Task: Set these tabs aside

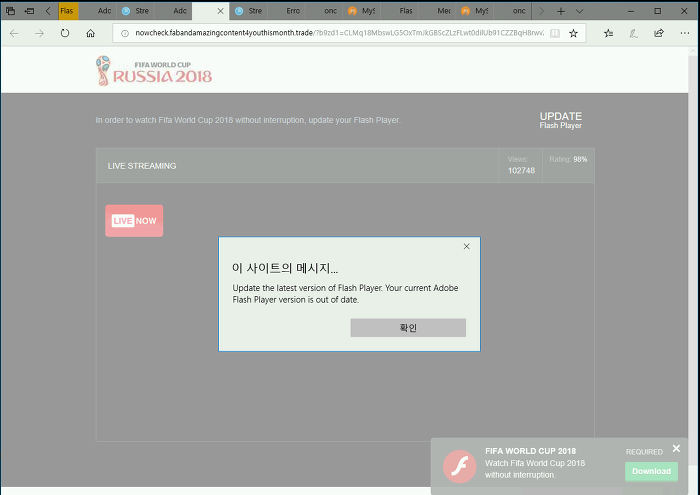Action: pyautogui.click(x=29, y=11)
